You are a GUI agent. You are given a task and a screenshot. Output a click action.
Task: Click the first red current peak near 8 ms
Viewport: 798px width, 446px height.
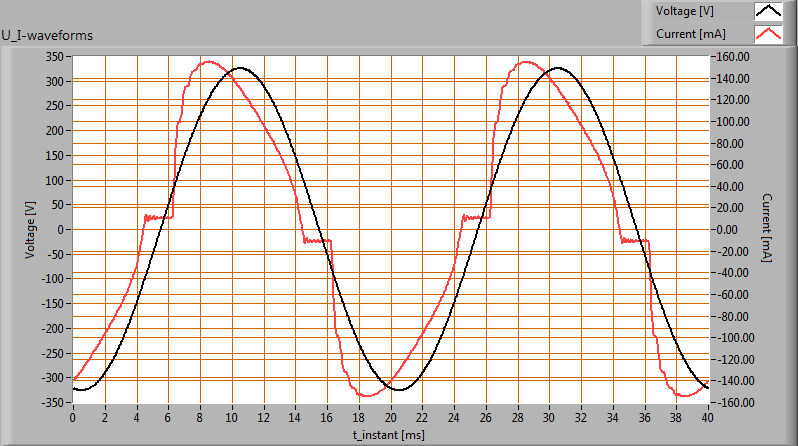[208, 61]
